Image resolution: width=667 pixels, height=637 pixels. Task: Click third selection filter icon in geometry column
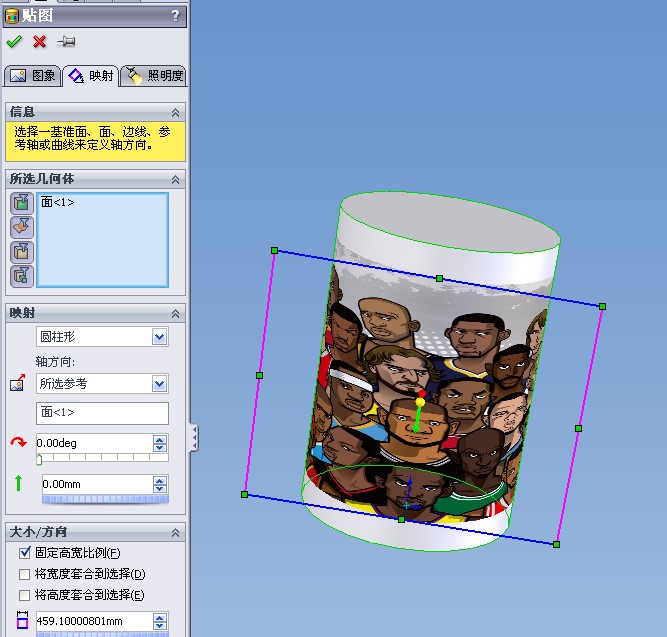(22, 252)
